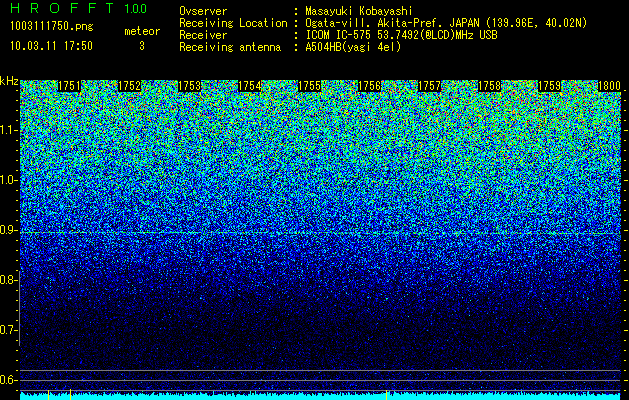Click the 1754 time label
The image size is (629, 400).
pyautogui.click(x=250, y=86)
